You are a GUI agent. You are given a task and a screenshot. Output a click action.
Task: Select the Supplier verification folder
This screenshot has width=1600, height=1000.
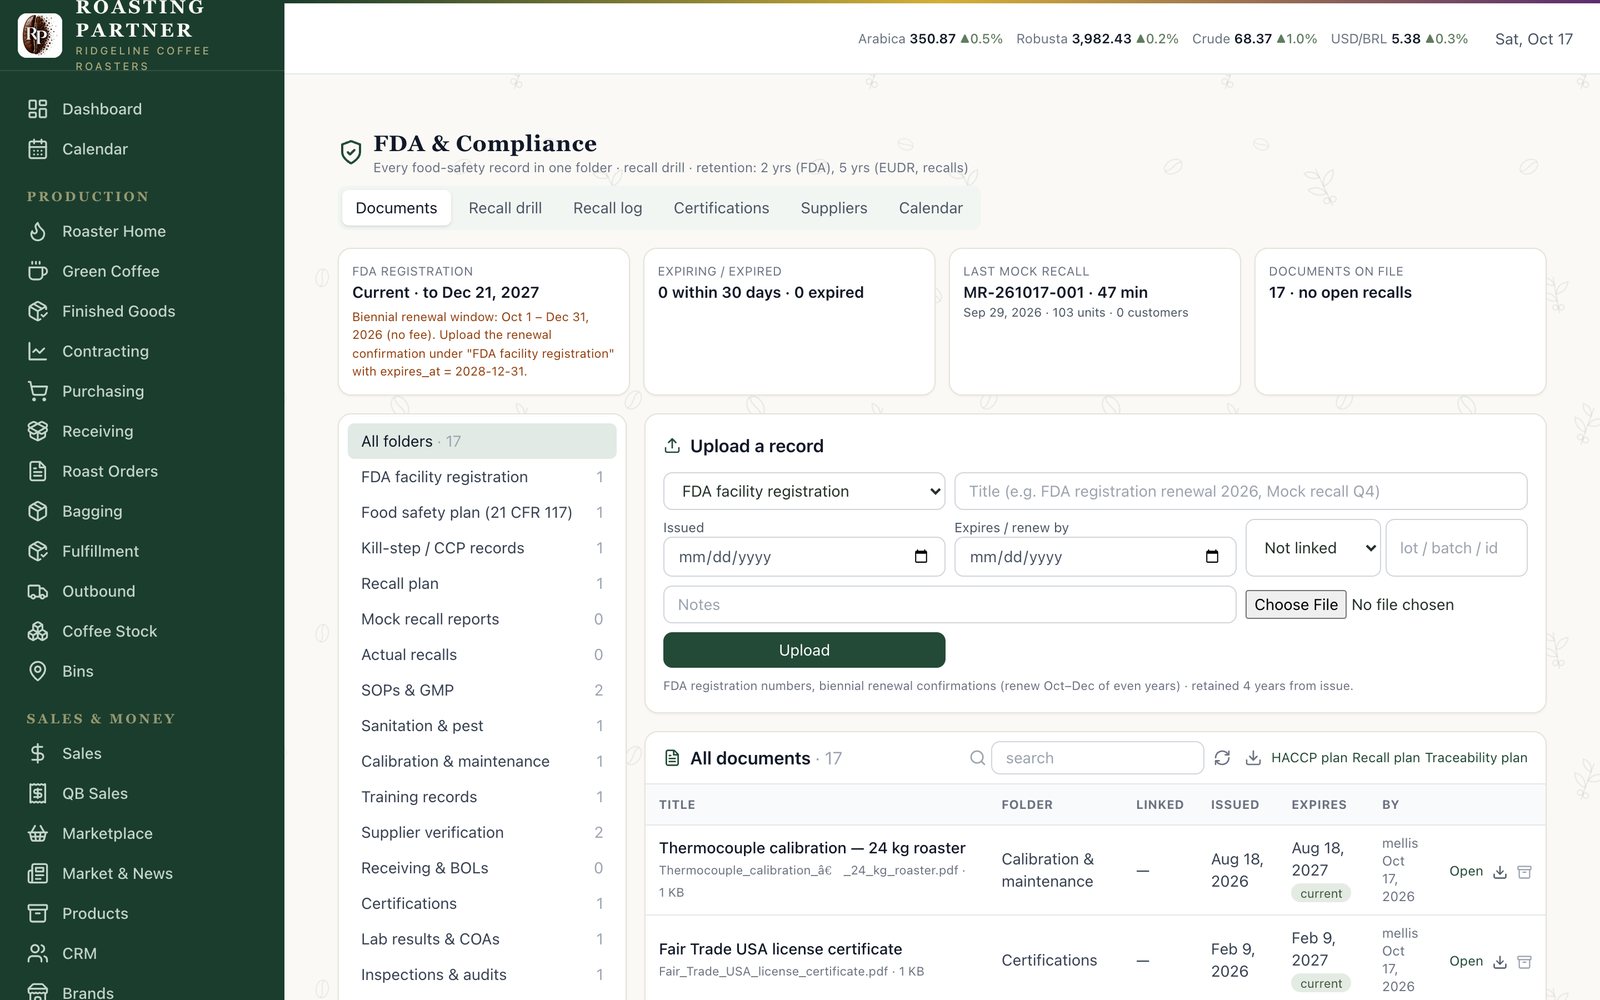point(482,832)
